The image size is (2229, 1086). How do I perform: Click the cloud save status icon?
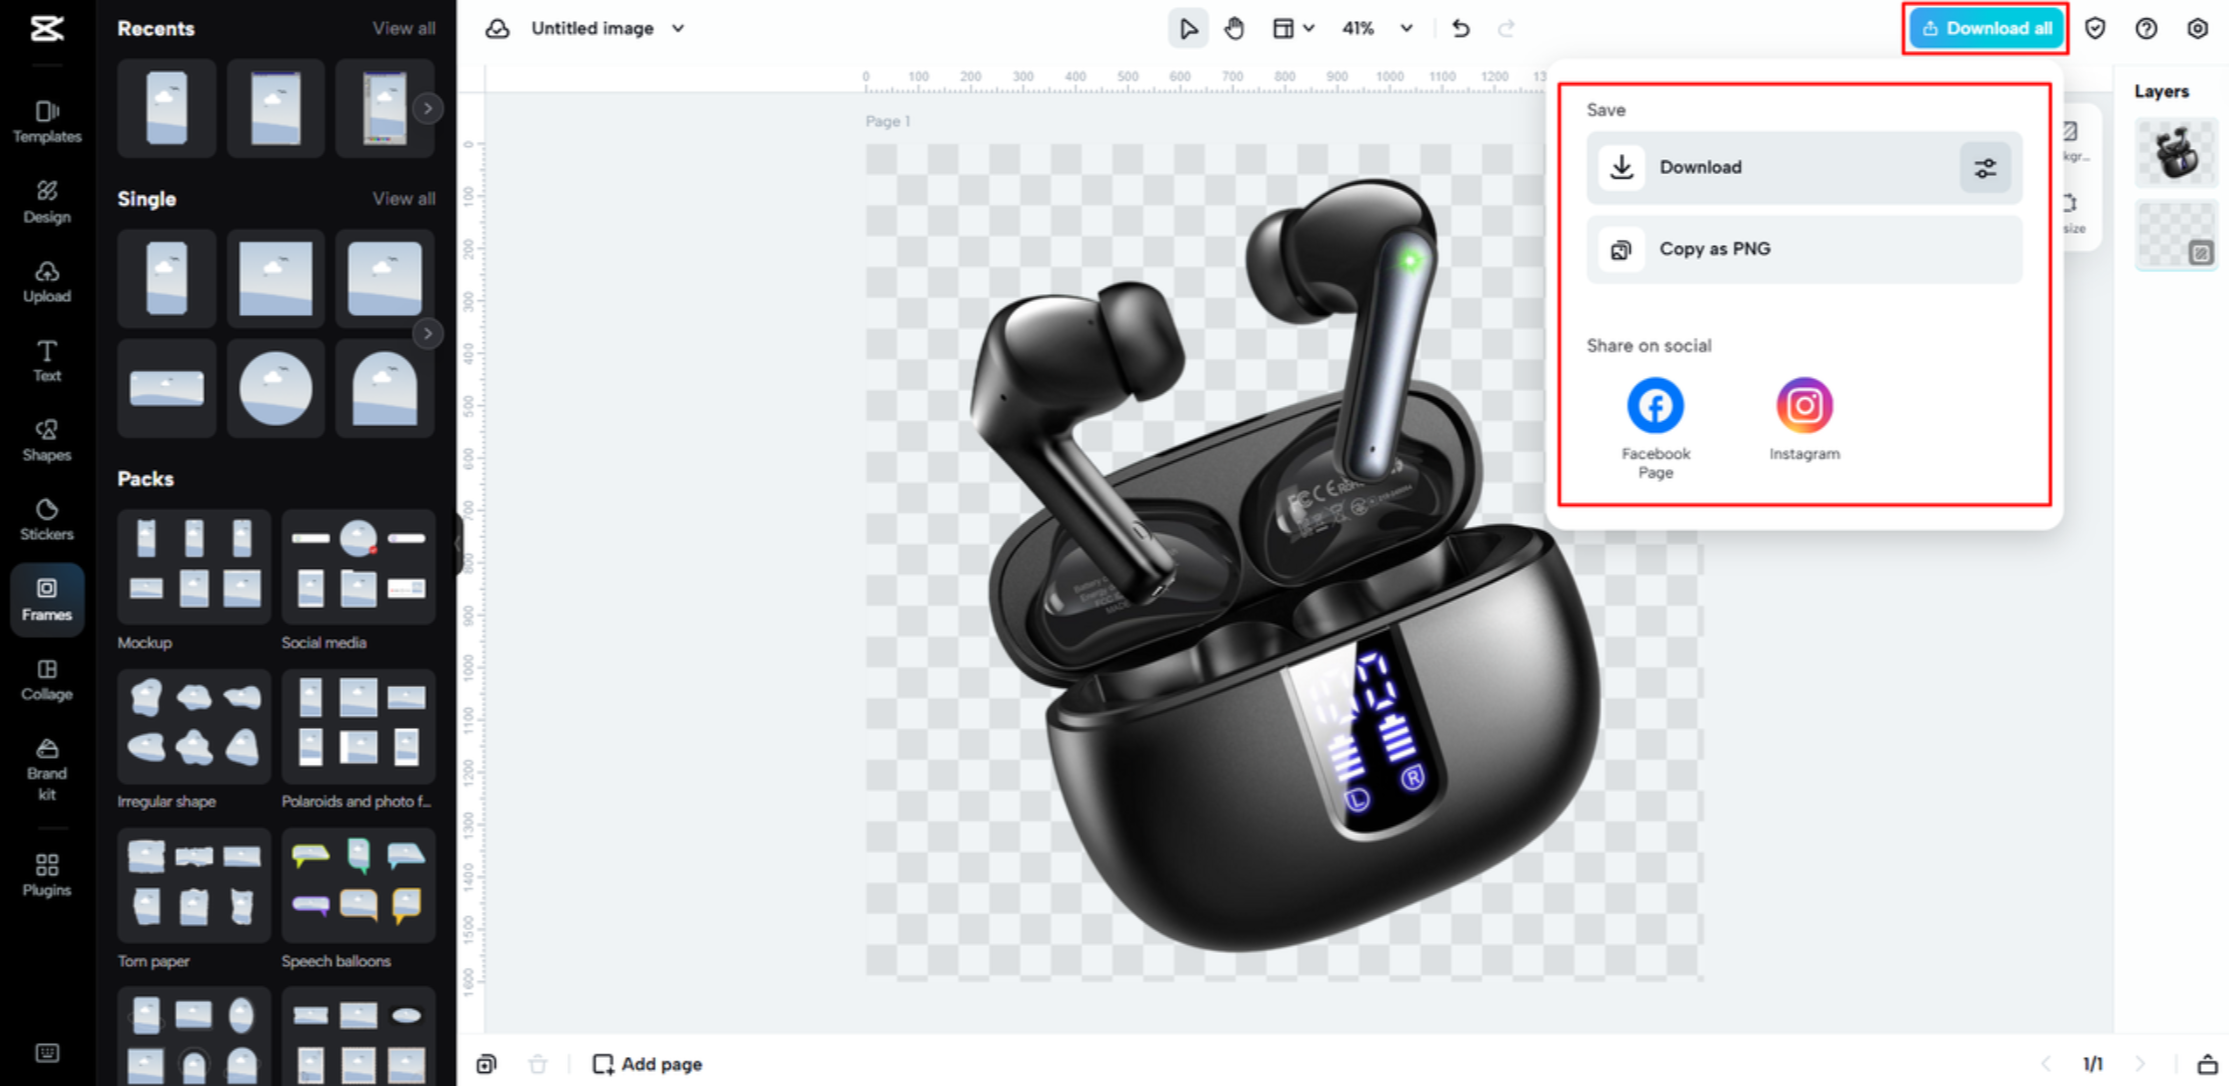(497, 28)
